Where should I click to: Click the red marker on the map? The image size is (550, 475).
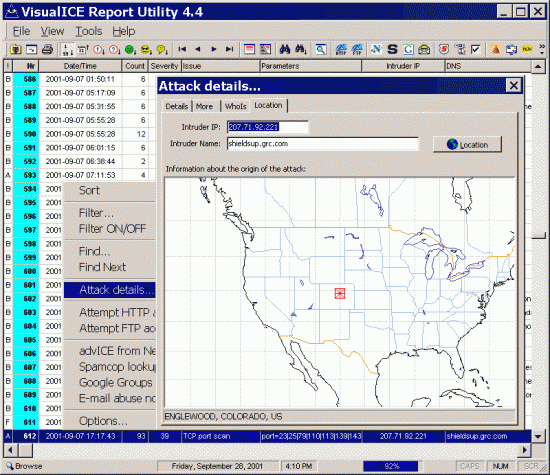click(x=340, y=293)
